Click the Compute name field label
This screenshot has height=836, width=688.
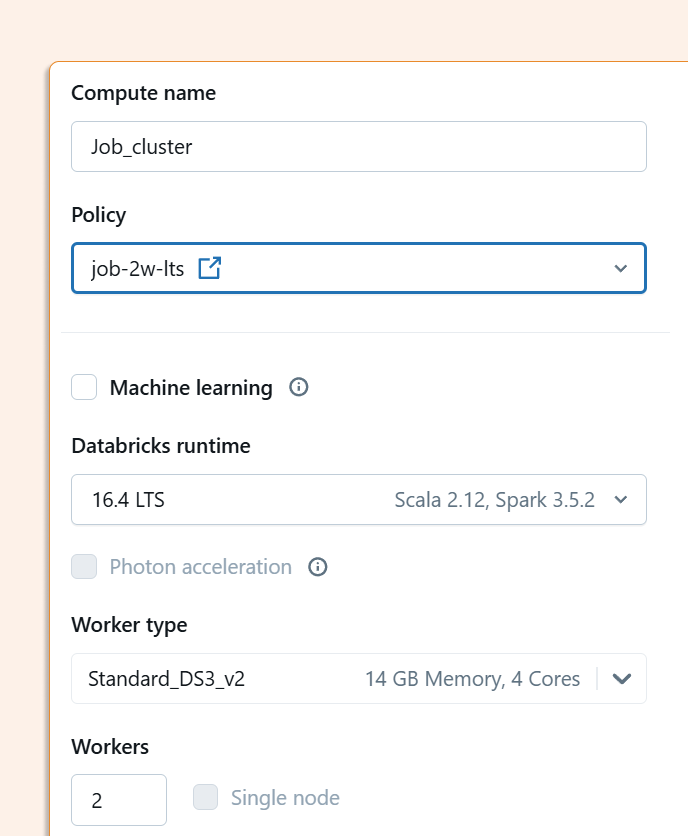(x=143, y=93)
